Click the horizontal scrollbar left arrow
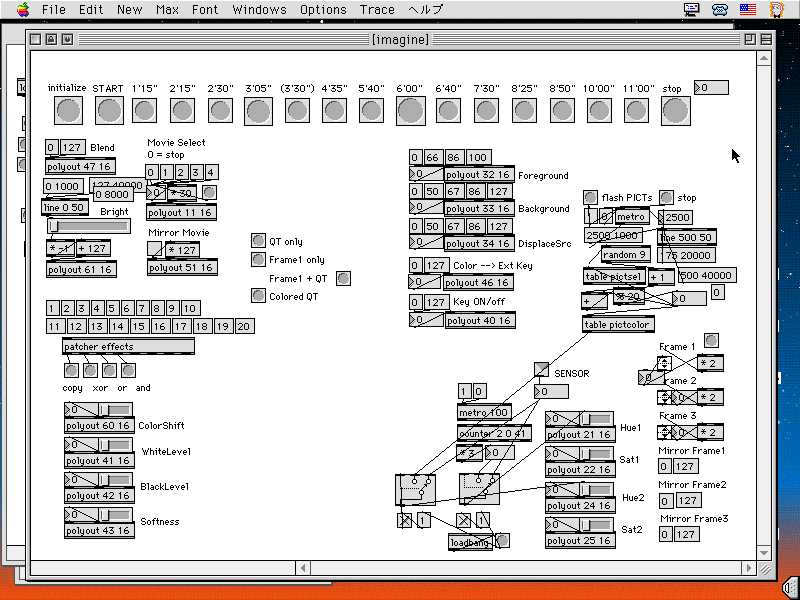800x600 pixels. 303,567
